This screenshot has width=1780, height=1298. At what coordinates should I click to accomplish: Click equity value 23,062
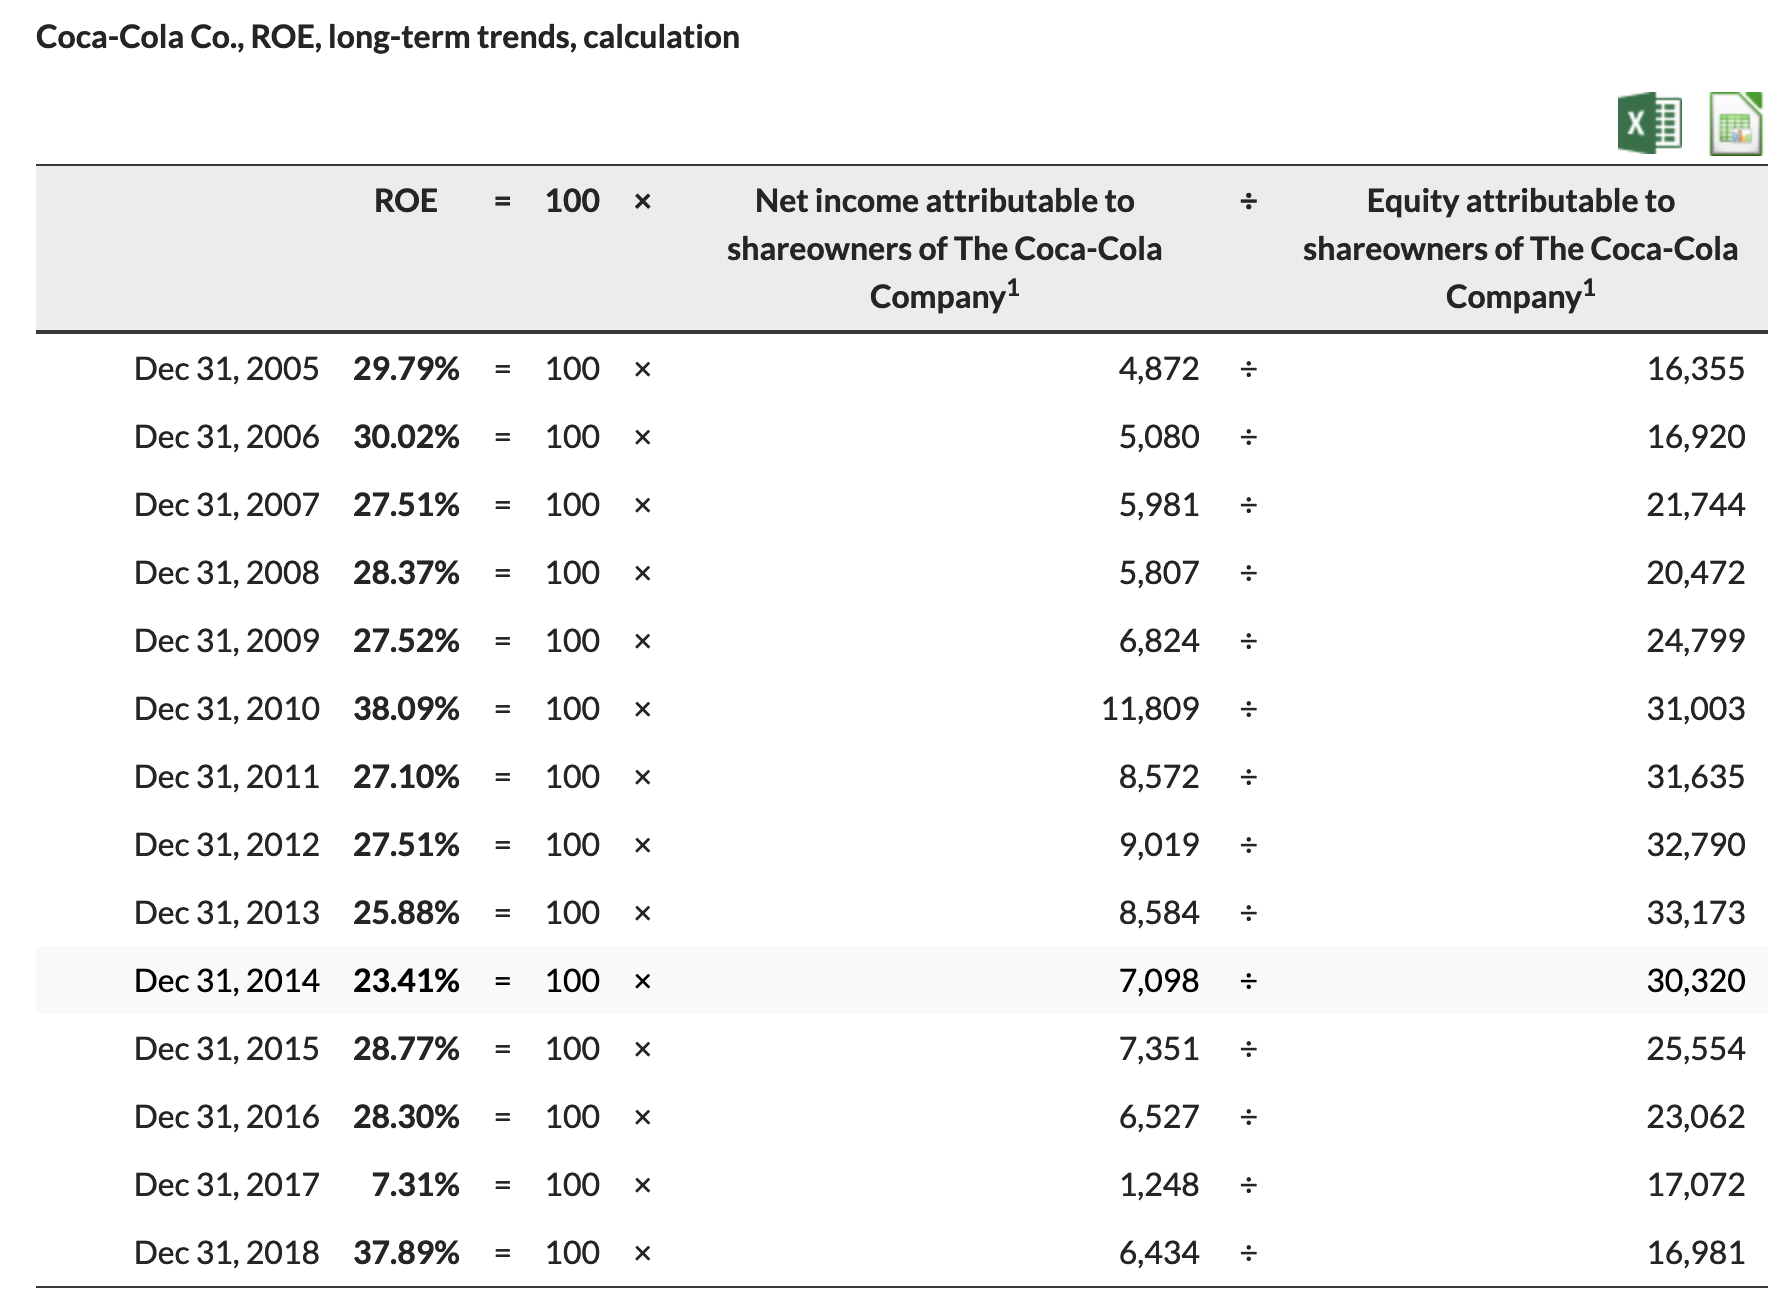pos(1696,1117)
